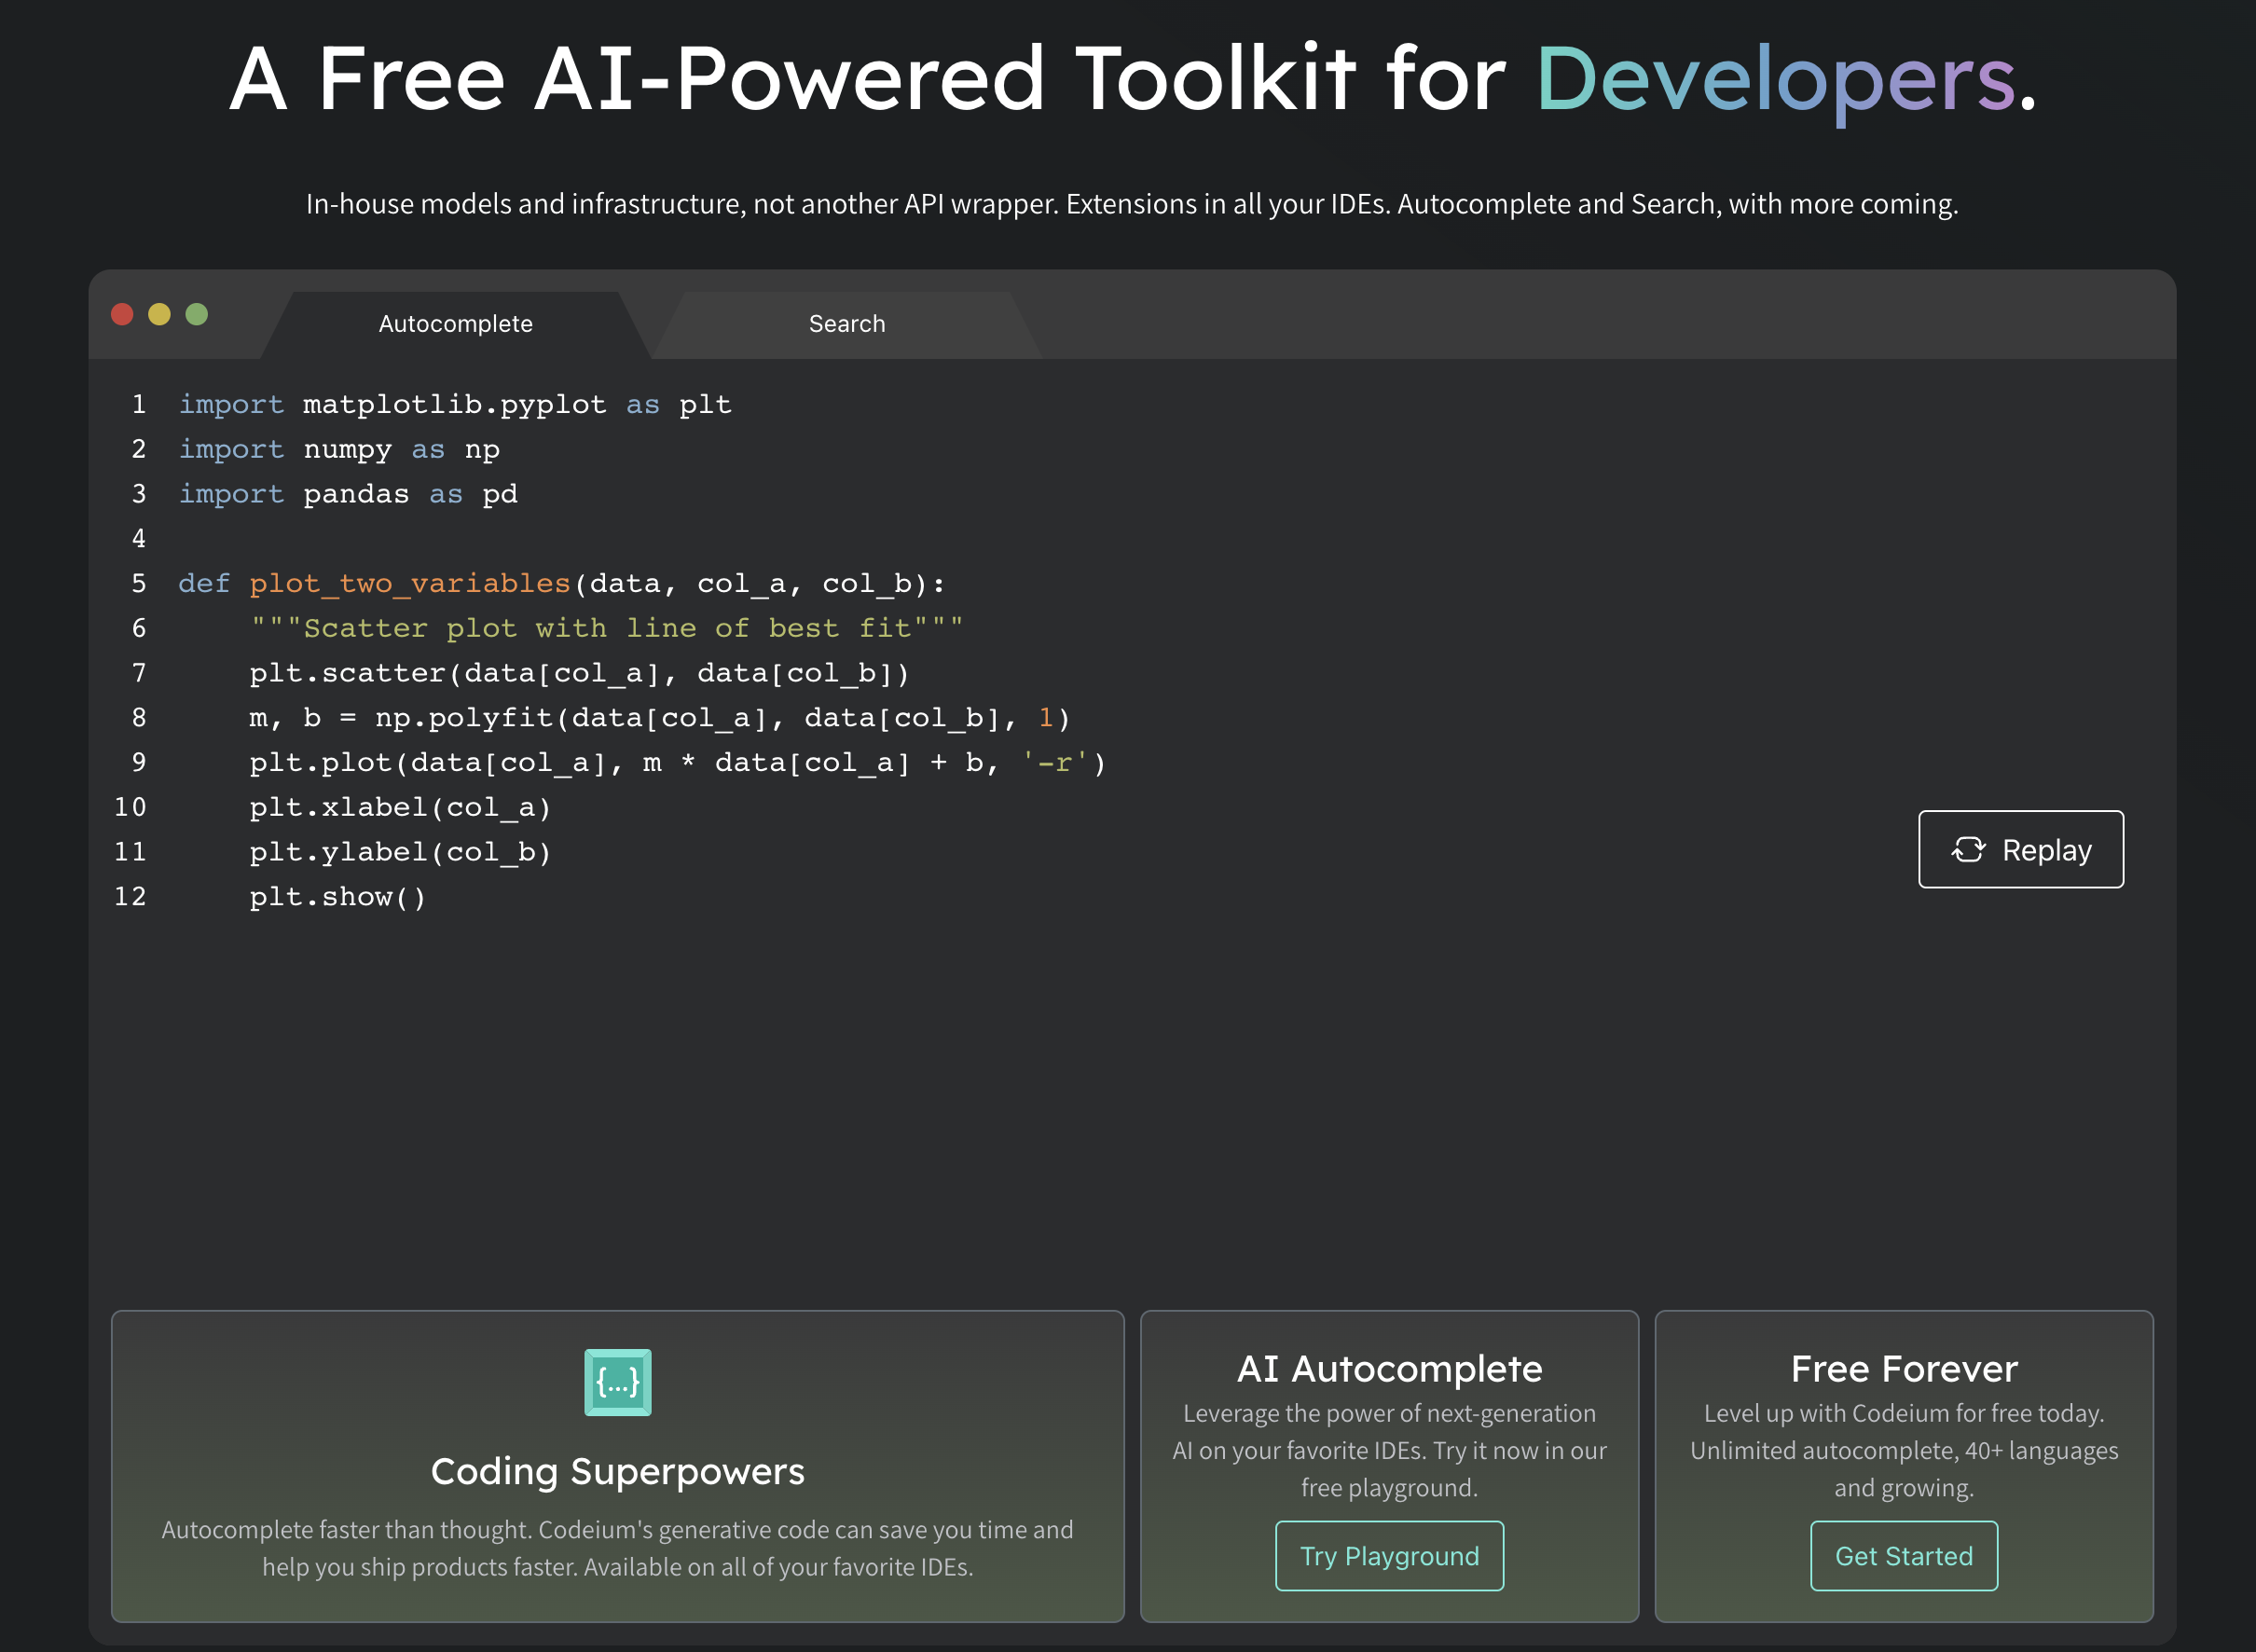Click line number 5 in code gutter
This screenshot has width=2256, height=1652.
click(139, 583)
